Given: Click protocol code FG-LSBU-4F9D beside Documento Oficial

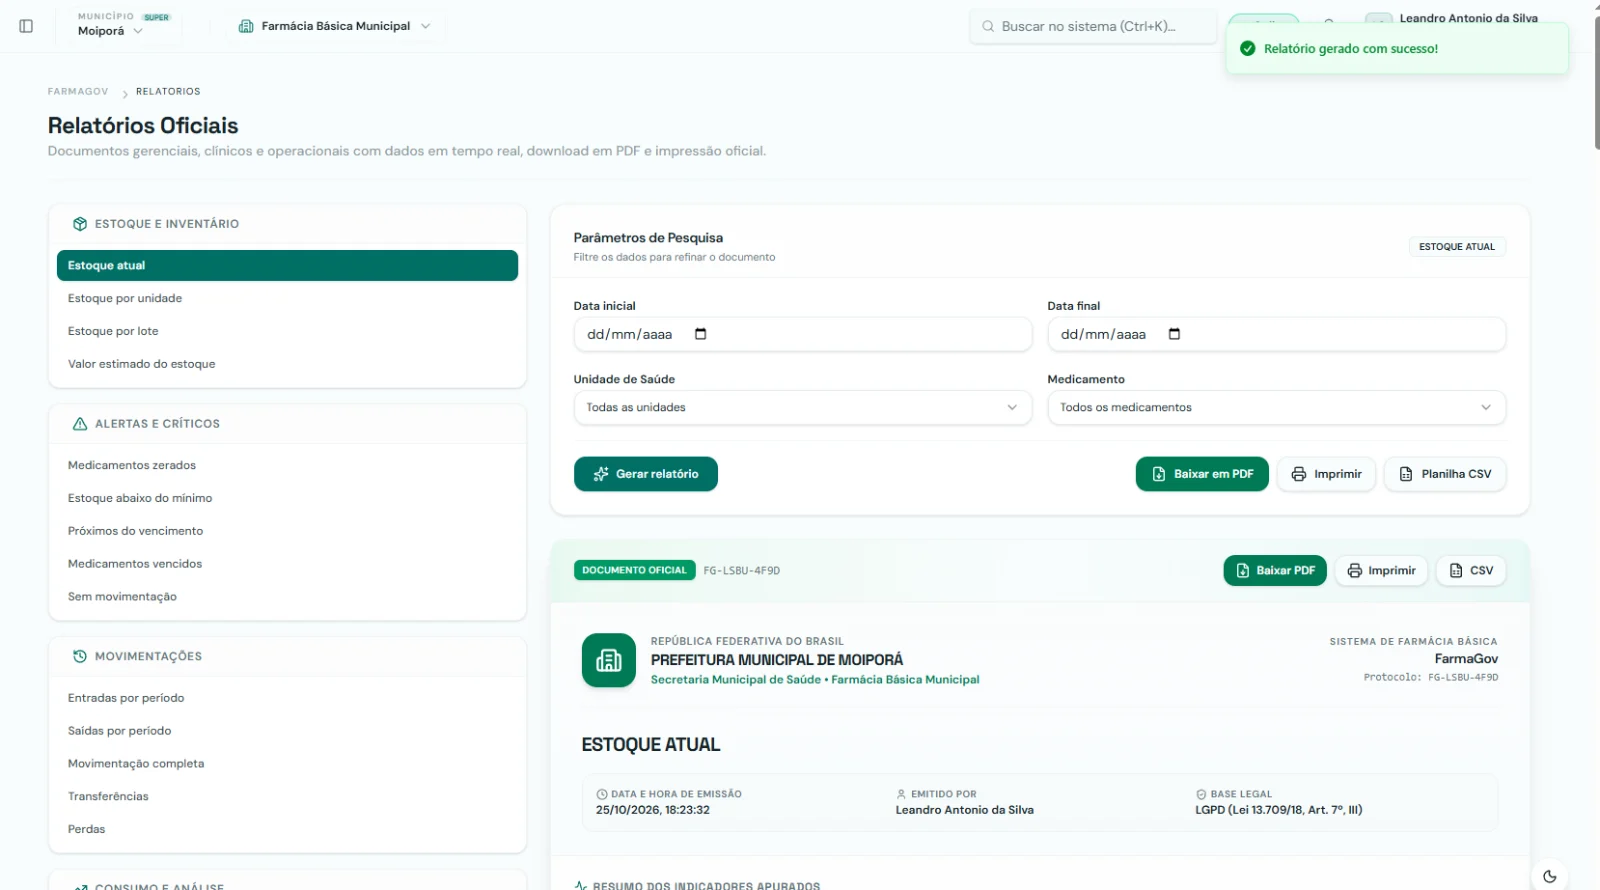Looking at the screenshot, I should click(741, 571).
